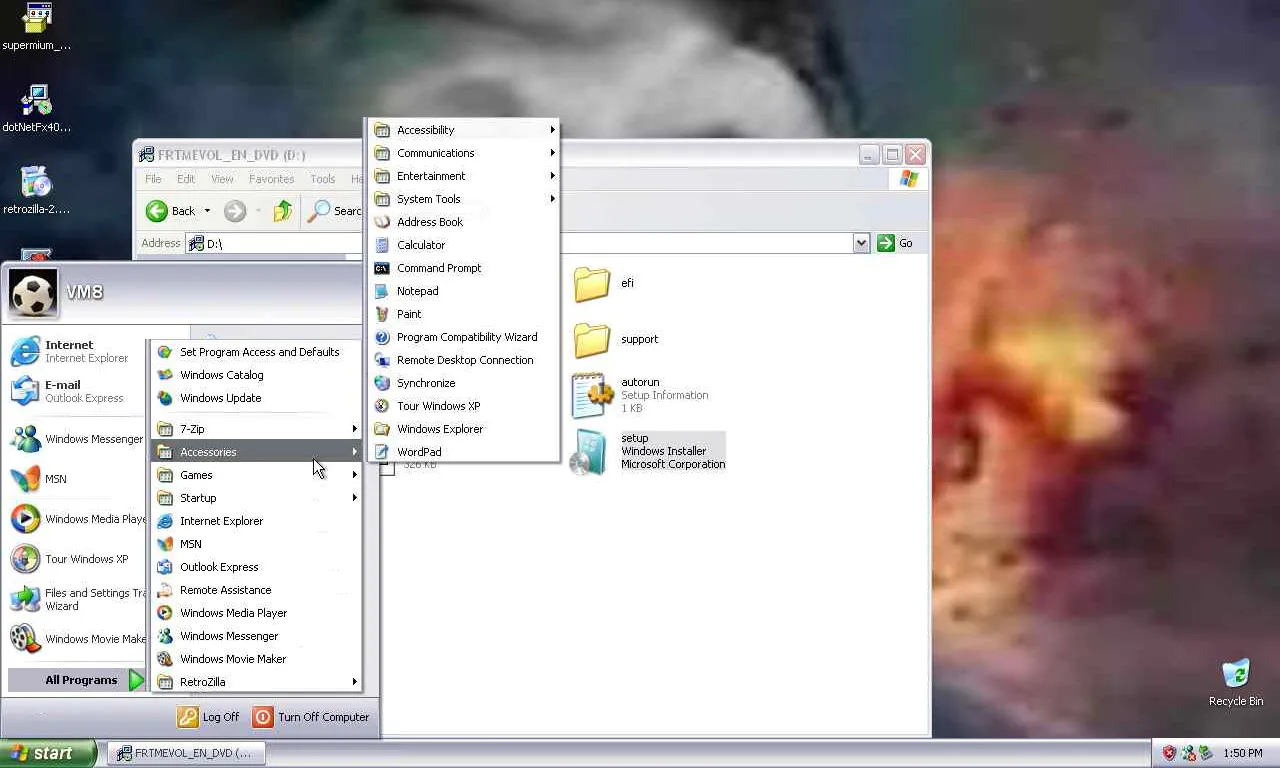Launch Windows Messenger from the Start menu left pane
1280x768 pixels.
tap(76, 439)
